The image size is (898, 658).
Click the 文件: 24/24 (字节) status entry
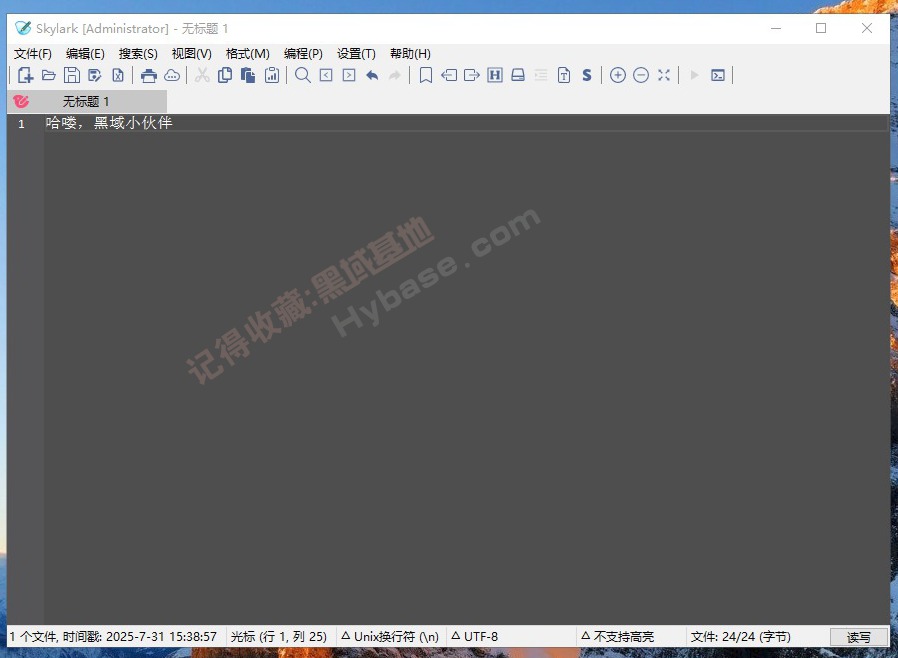pyautogui.click(x=741, y=637)
